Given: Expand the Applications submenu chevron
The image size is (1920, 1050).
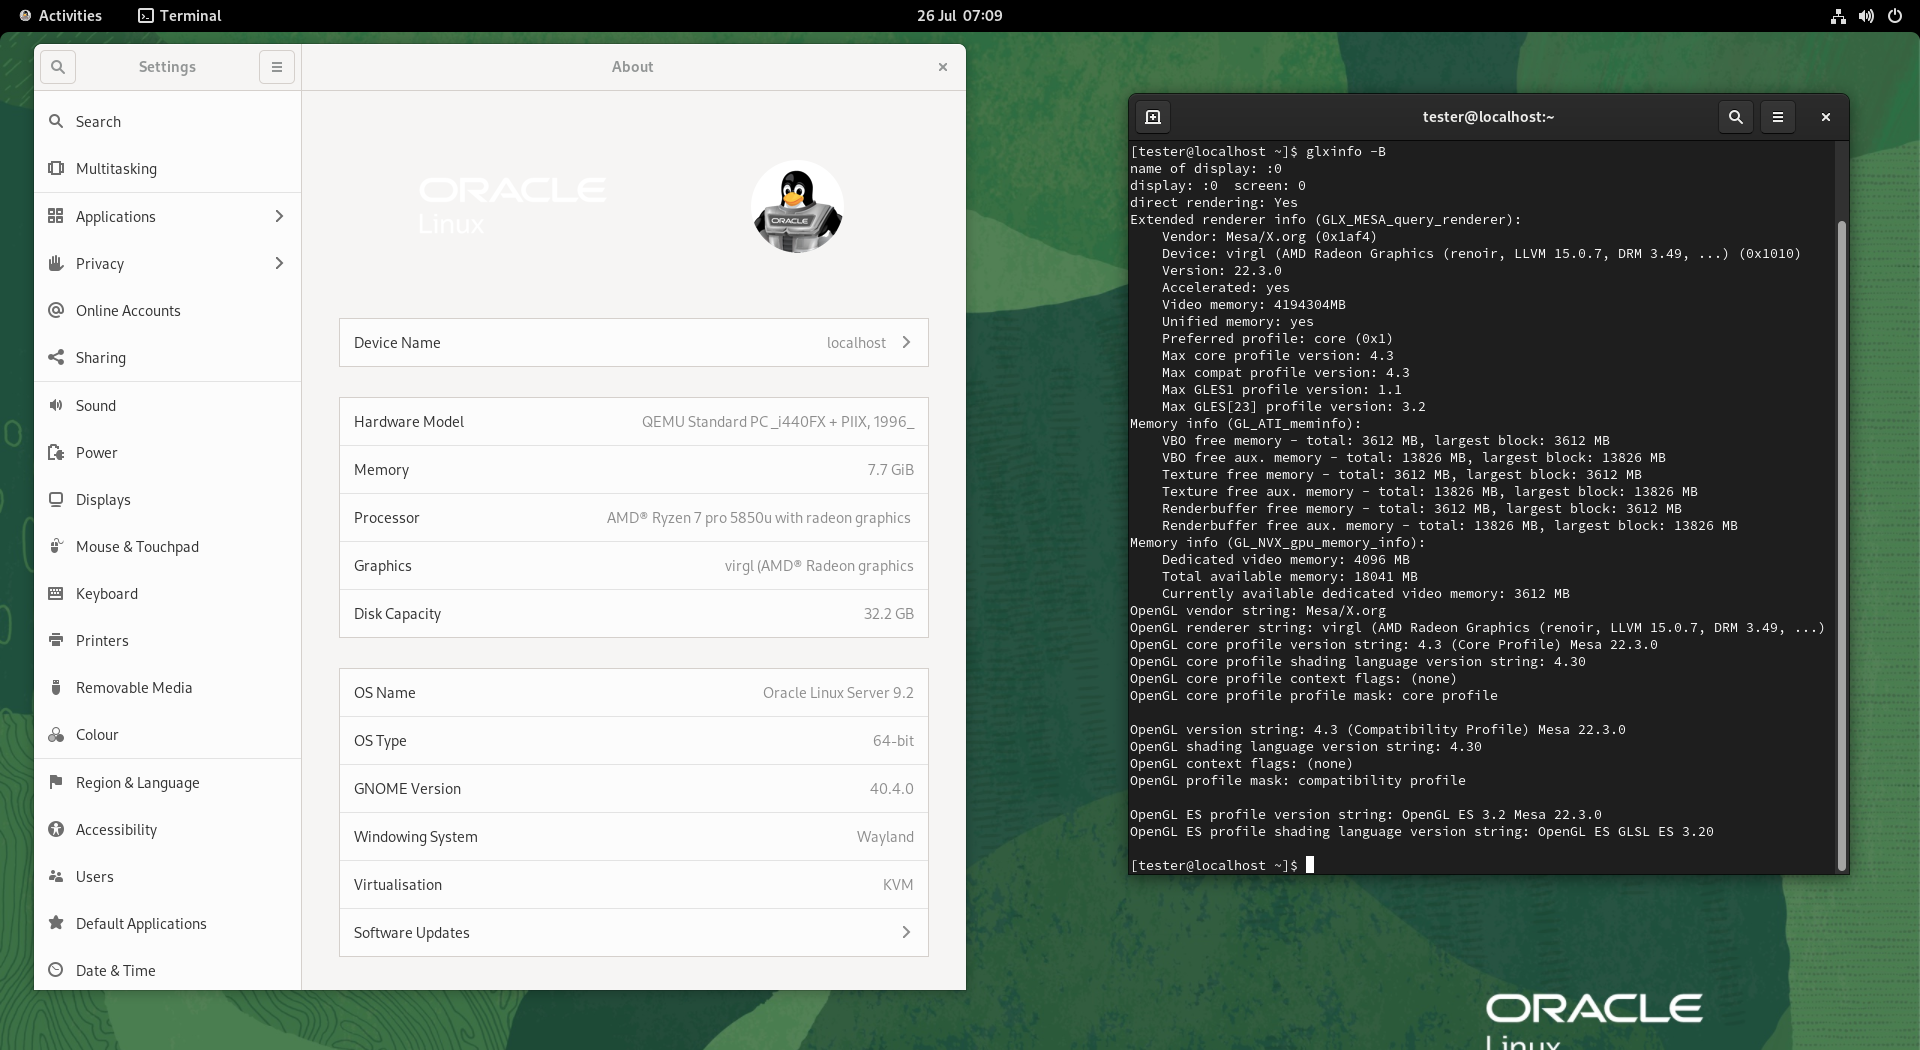Looking at the screenshot, I should coord(279,216).
